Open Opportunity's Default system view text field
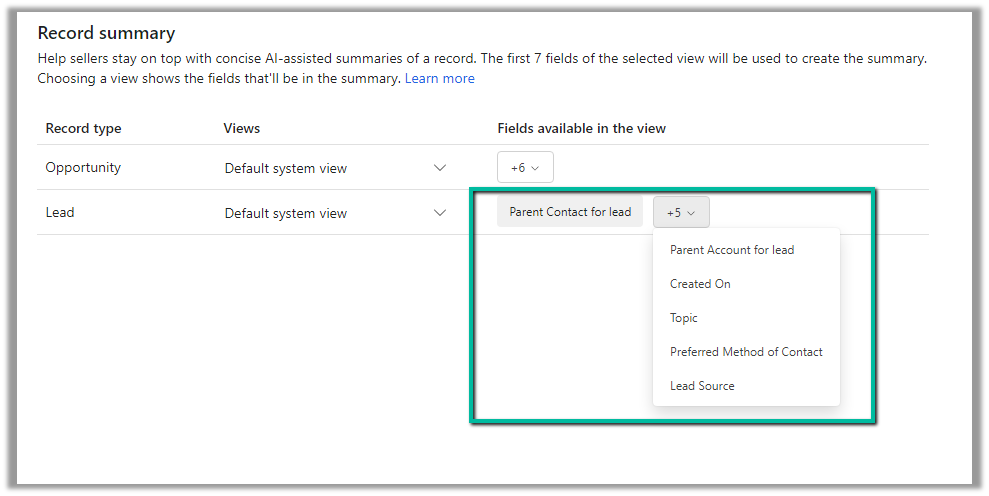 [x=286, y=169]
